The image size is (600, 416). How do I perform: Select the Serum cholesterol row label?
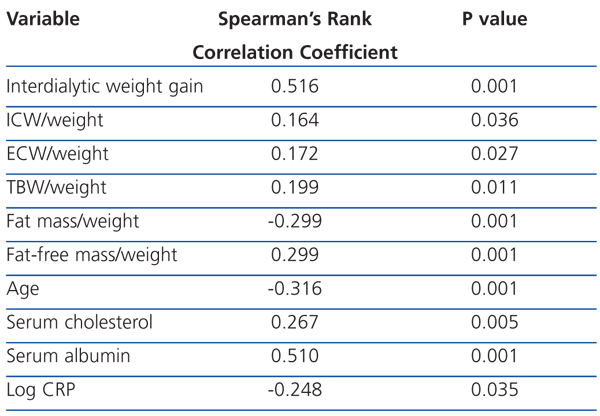(80, 322)
